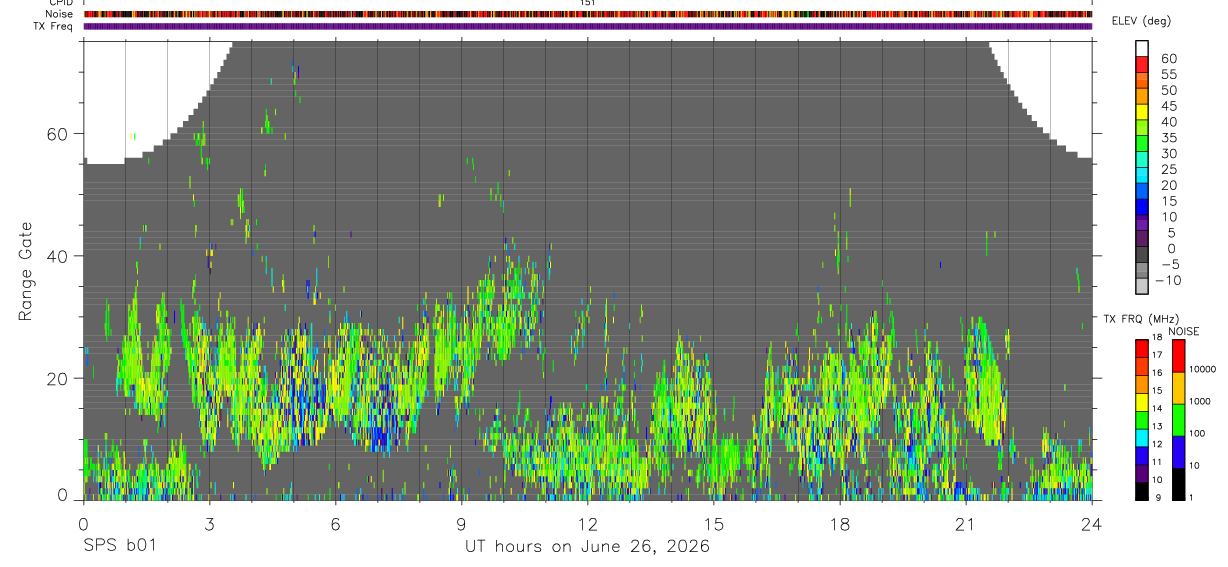This screenshot has height=567, width=1228.
Task: Click the TX Freq row label at top left
Action: [x=54, y=26]
